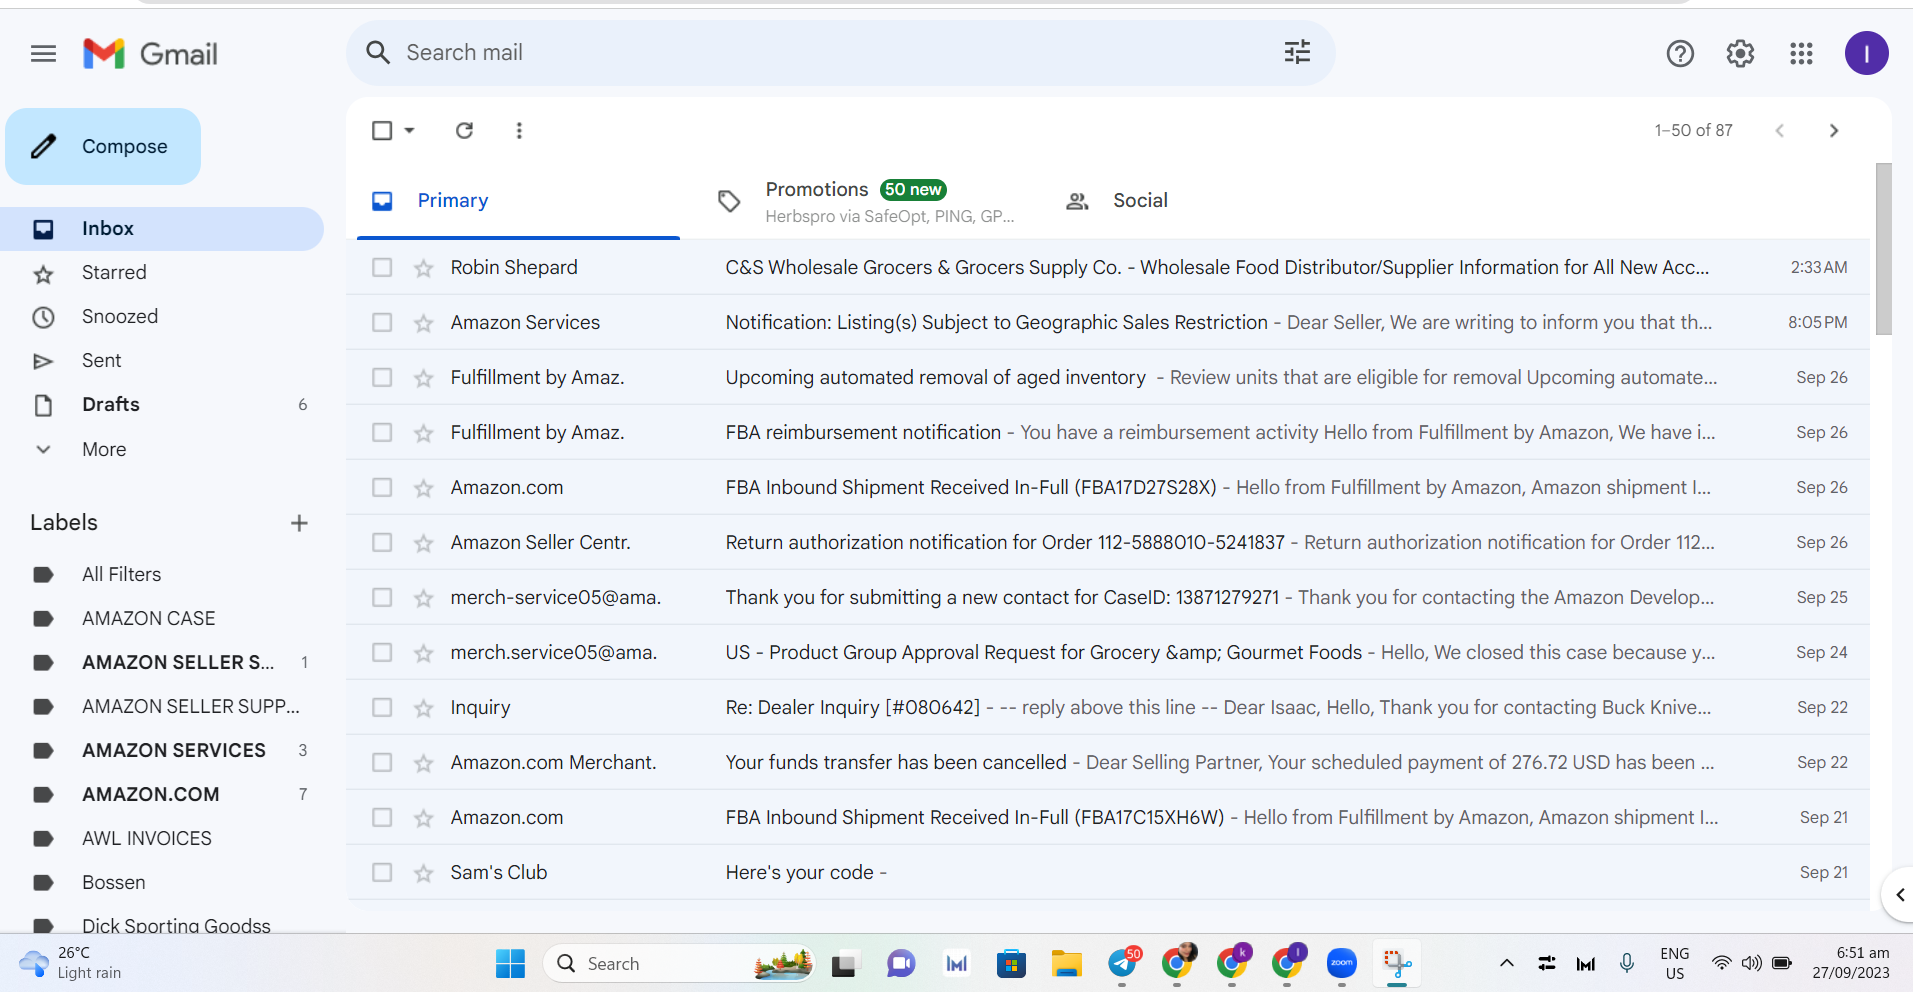Check the merch.service05@ama. Grocery approval email
The height and width of the screenshot is (992, 1913).
(382, 653)
